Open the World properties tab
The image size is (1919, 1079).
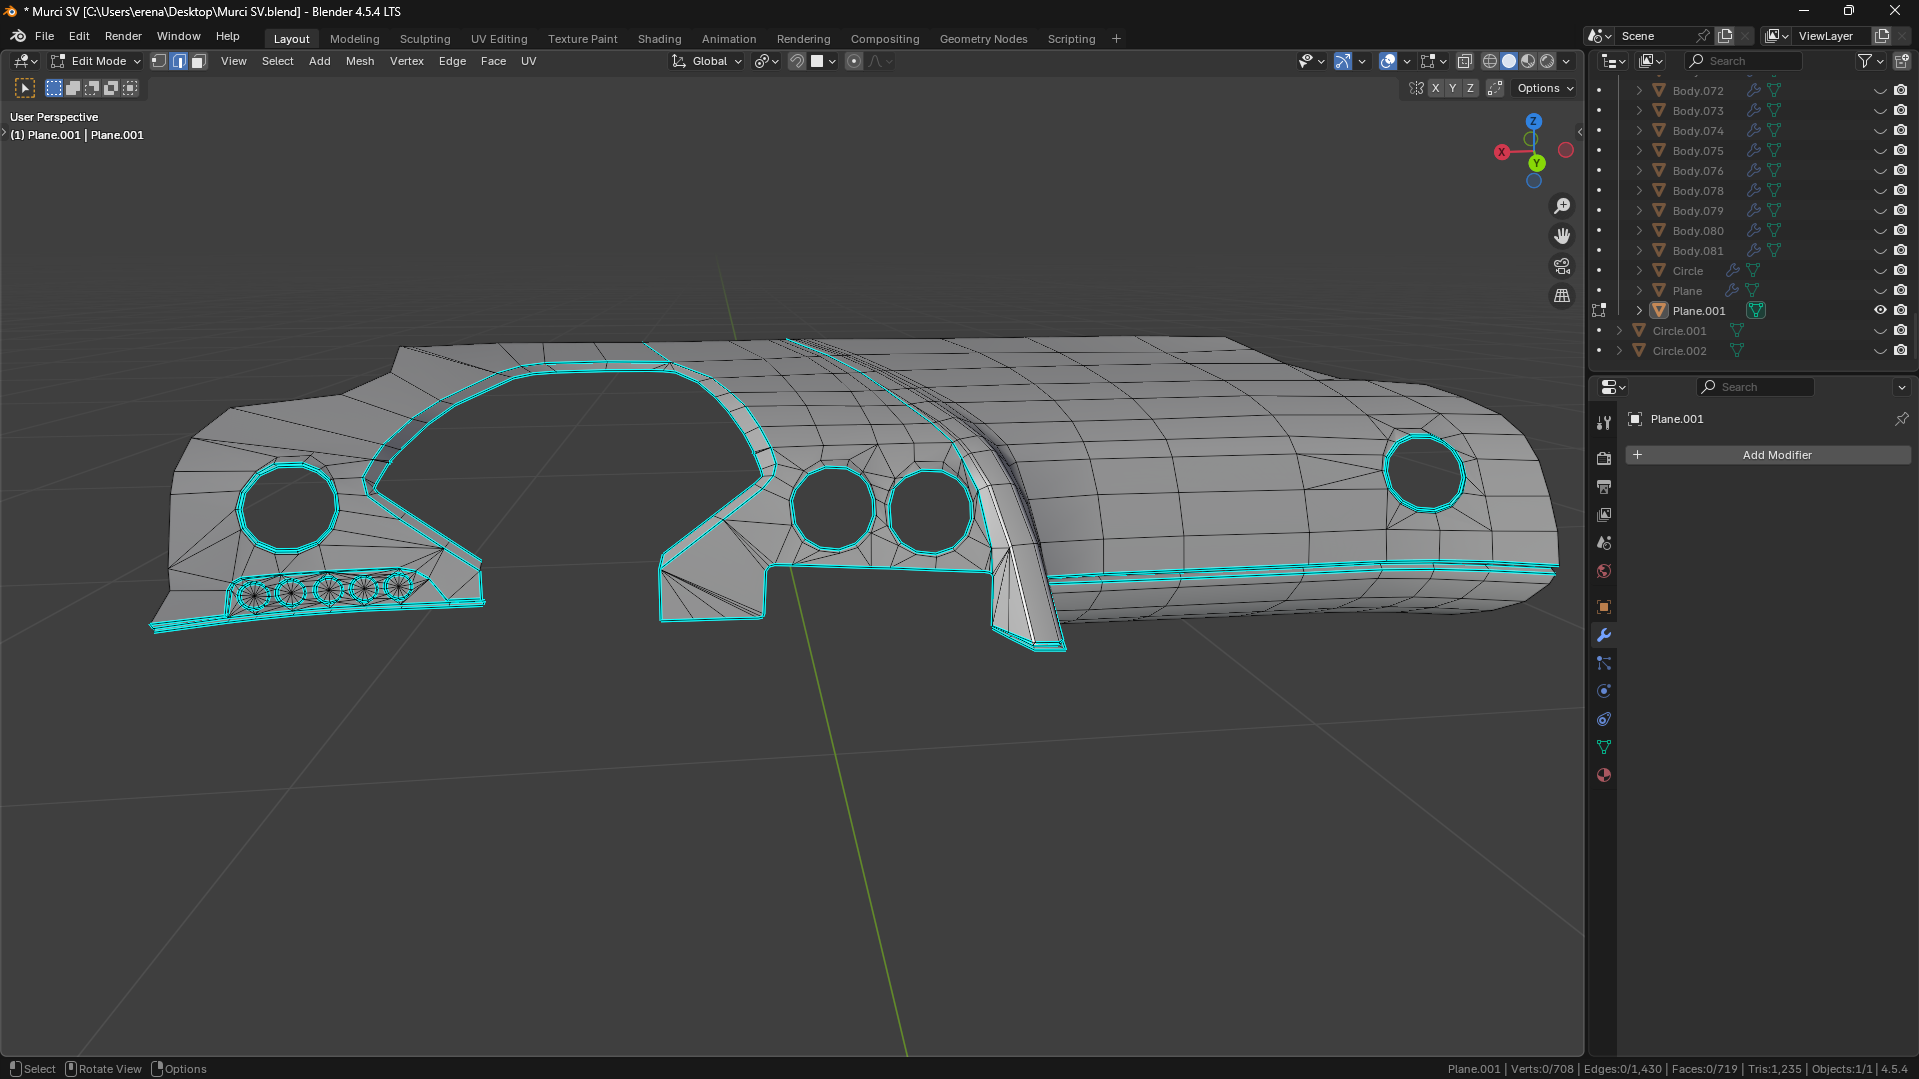pyautogui.click(x=1604, y=571)
